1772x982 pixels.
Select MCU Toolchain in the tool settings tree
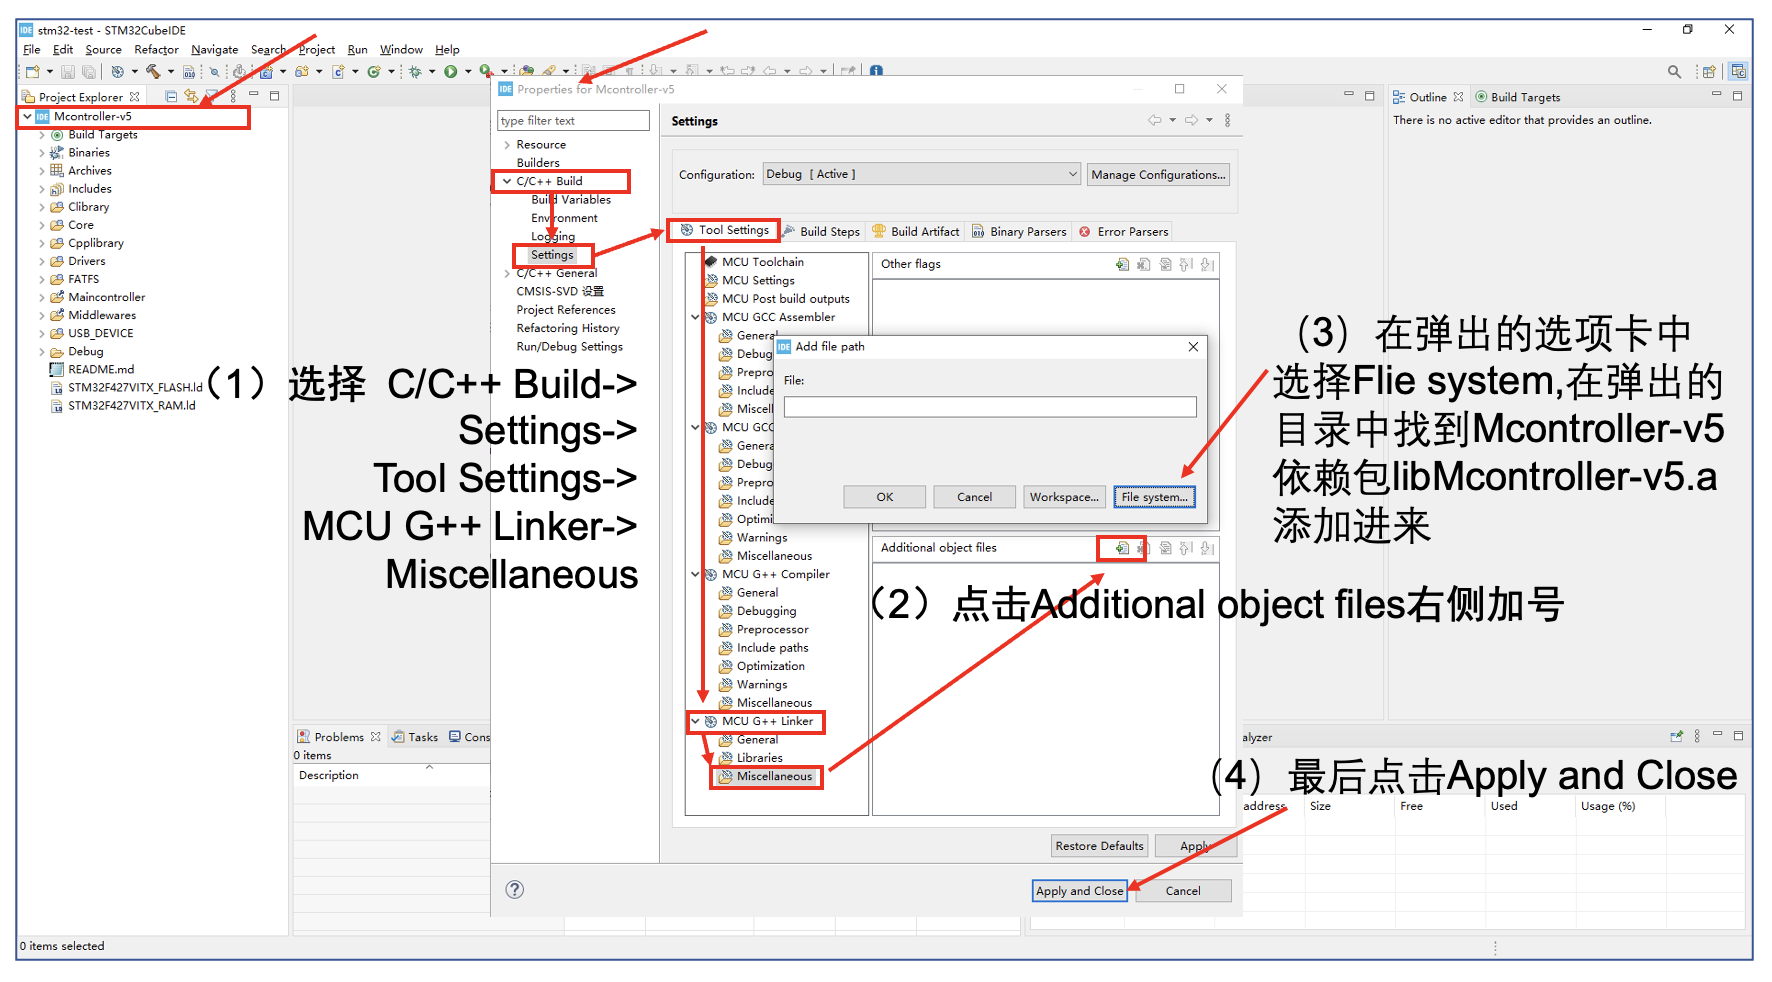tap(762, 262)
